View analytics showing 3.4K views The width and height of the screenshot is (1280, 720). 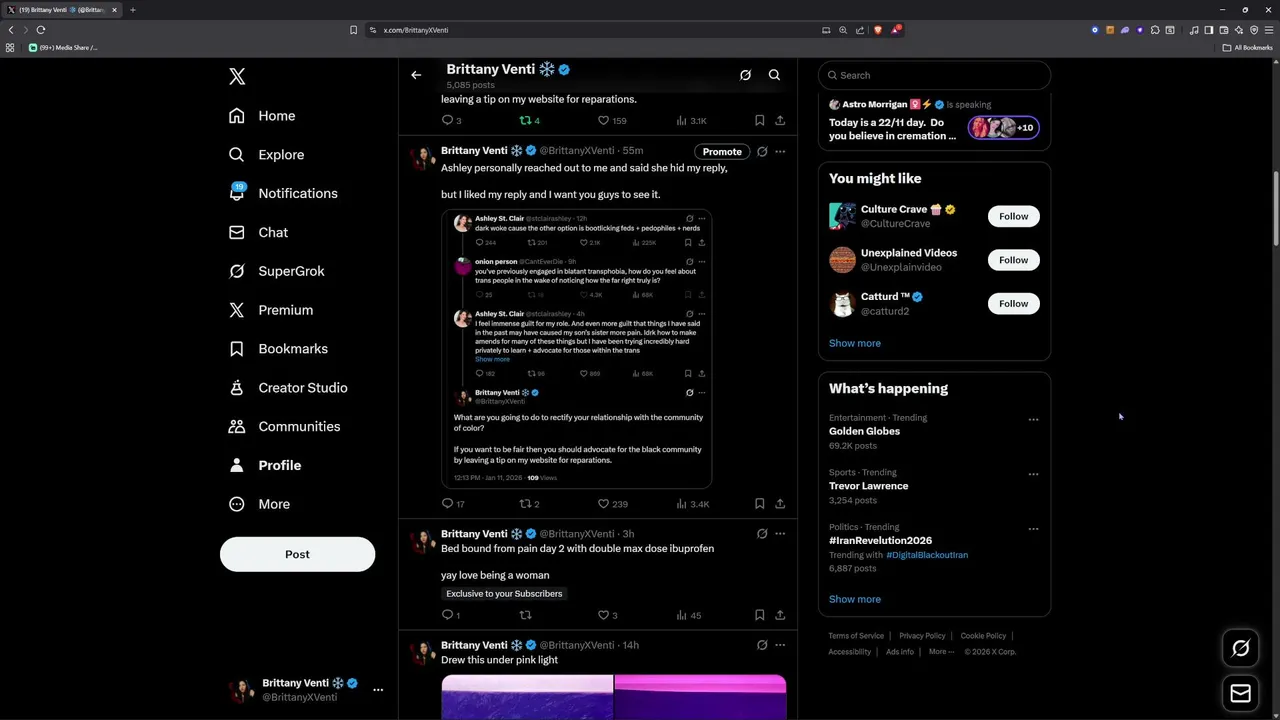click(693, 504)
